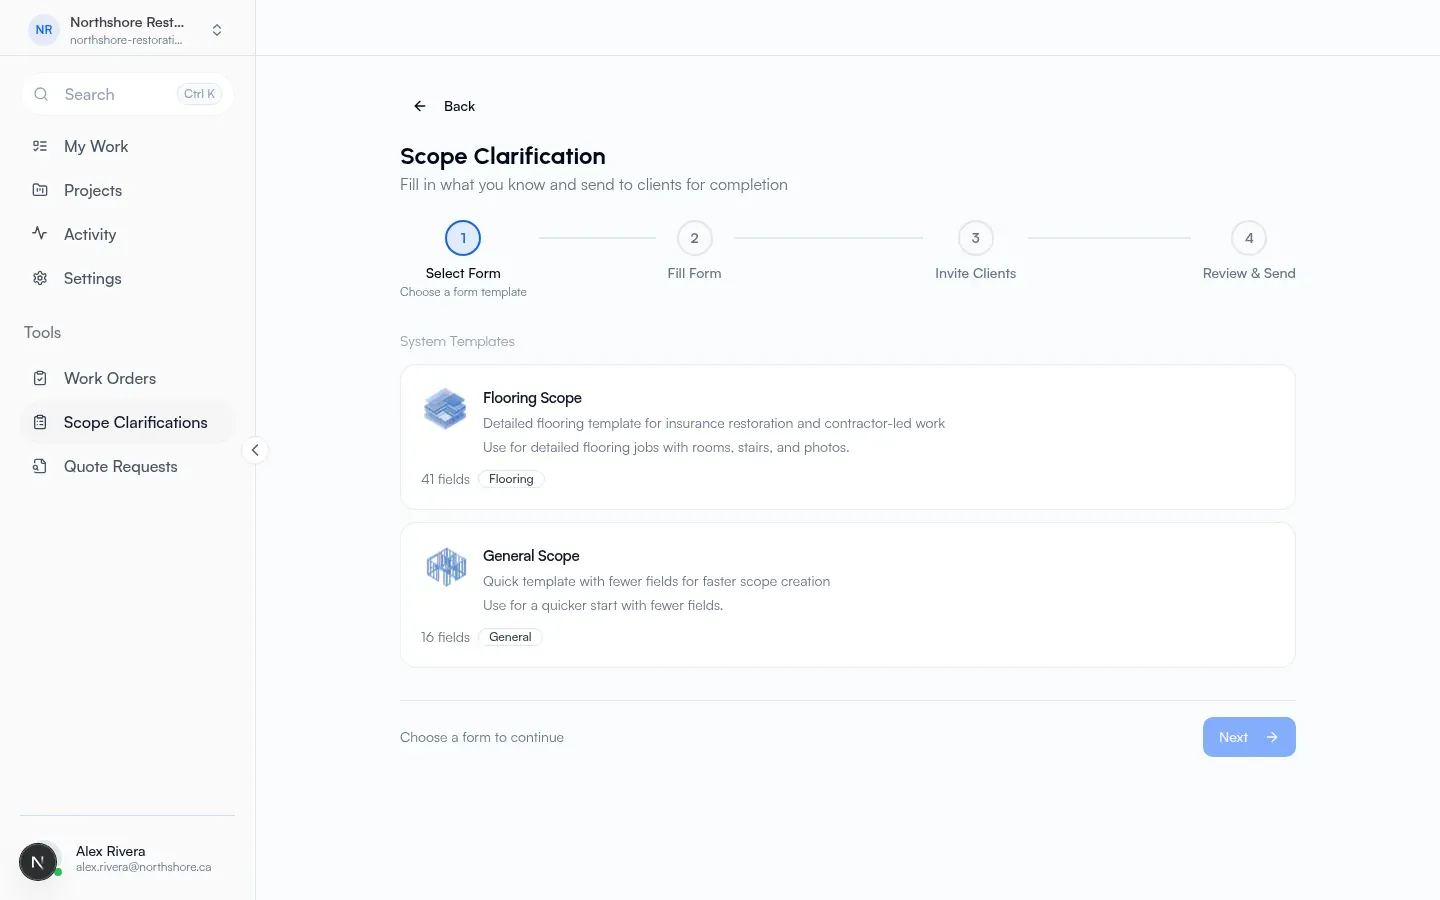Click the Settings gear icon
The height and width of the screenshot is (900, 1440).
[40, 278]
